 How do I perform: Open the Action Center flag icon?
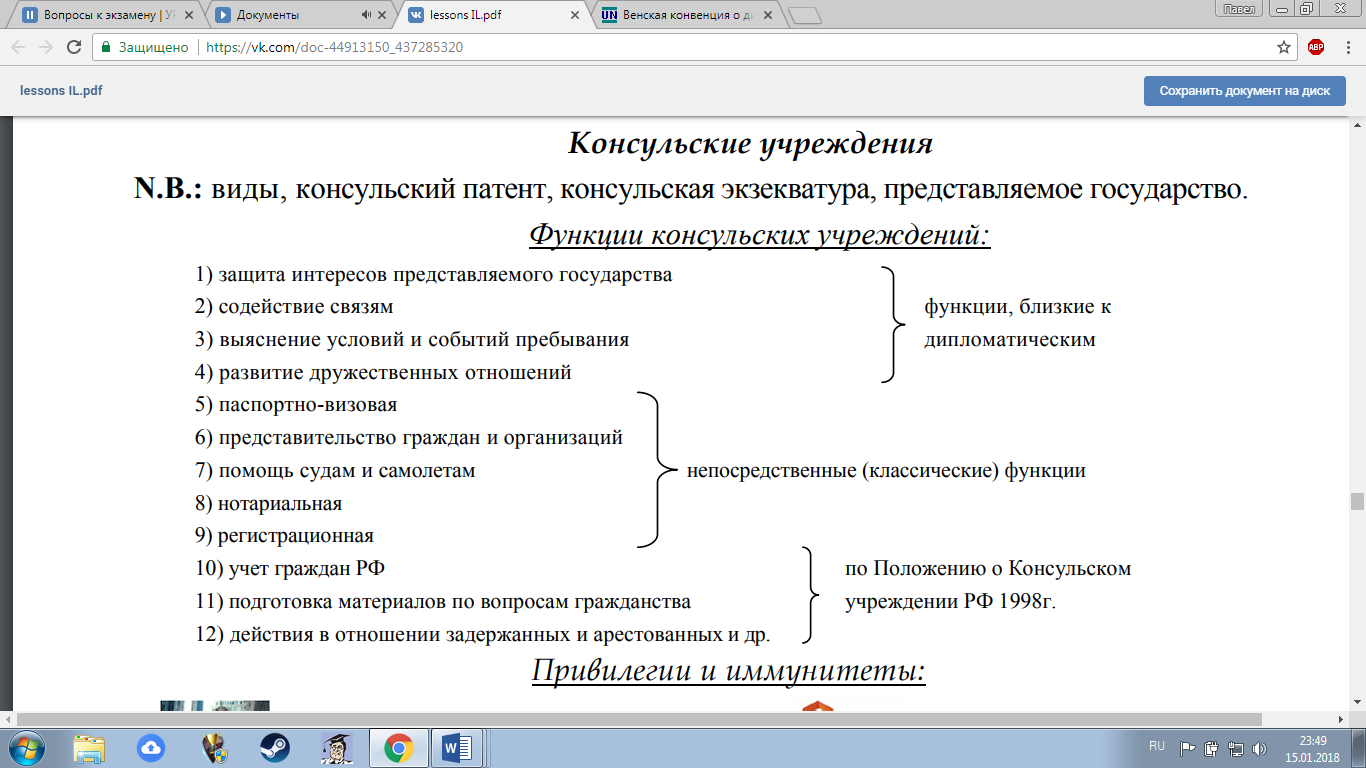pos(1189,748)
